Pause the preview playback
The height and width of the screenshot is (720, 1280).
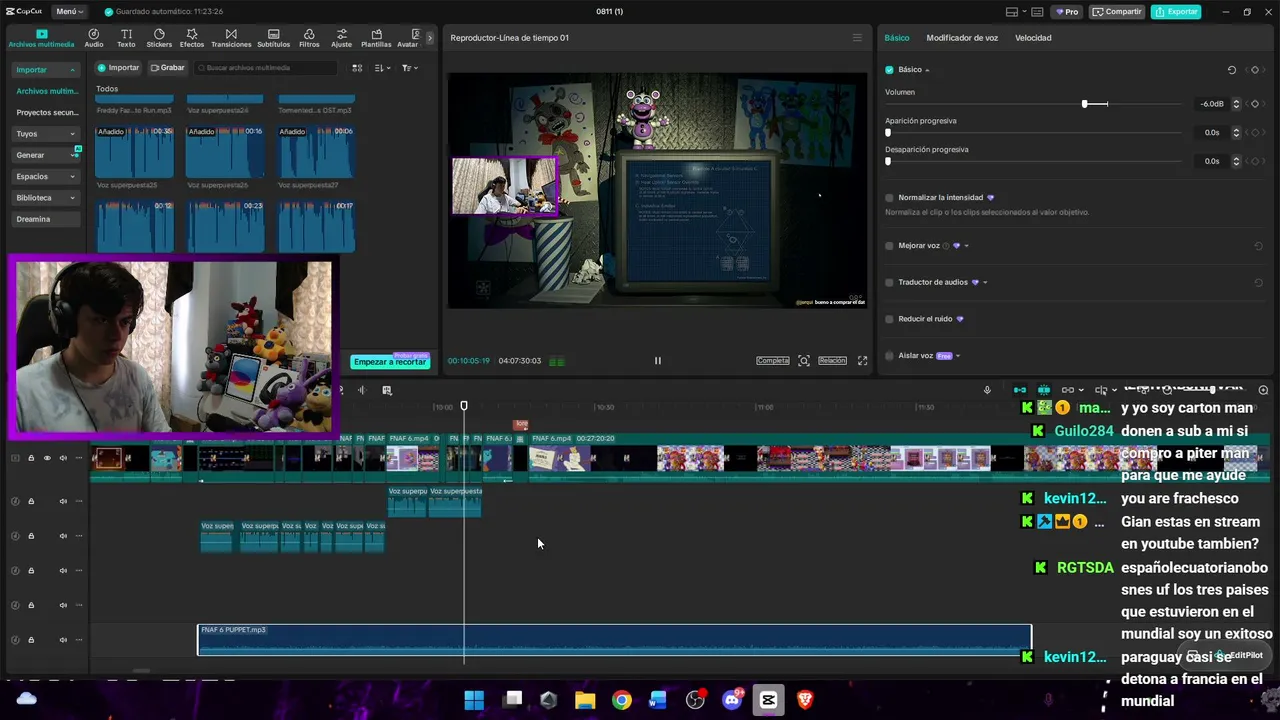[657, 361]
